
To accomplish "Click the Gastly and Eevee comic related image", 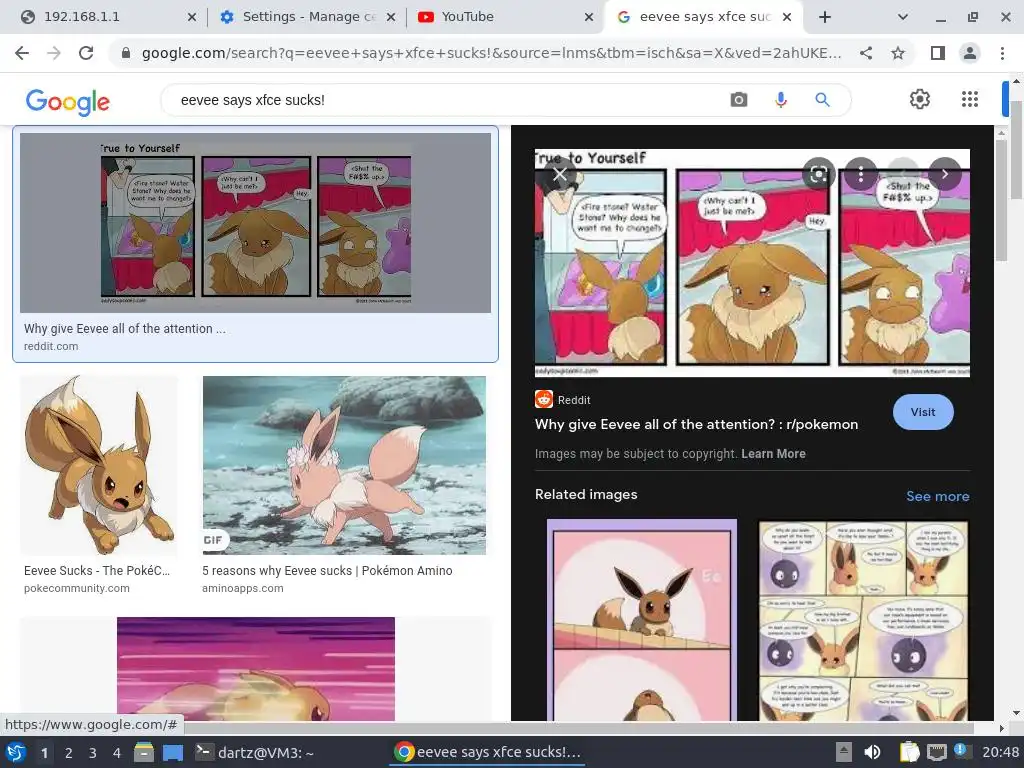I will tap(863, 620).
